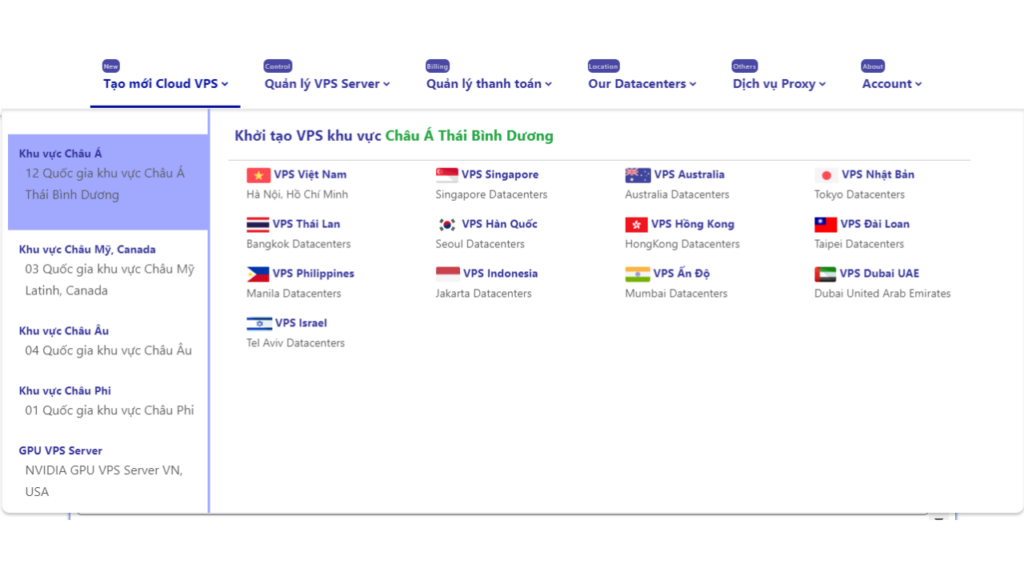Open the Quản lý thanh toán menu
The image size is (1024, 576).
pyautogui.click(x=489, y=84)
